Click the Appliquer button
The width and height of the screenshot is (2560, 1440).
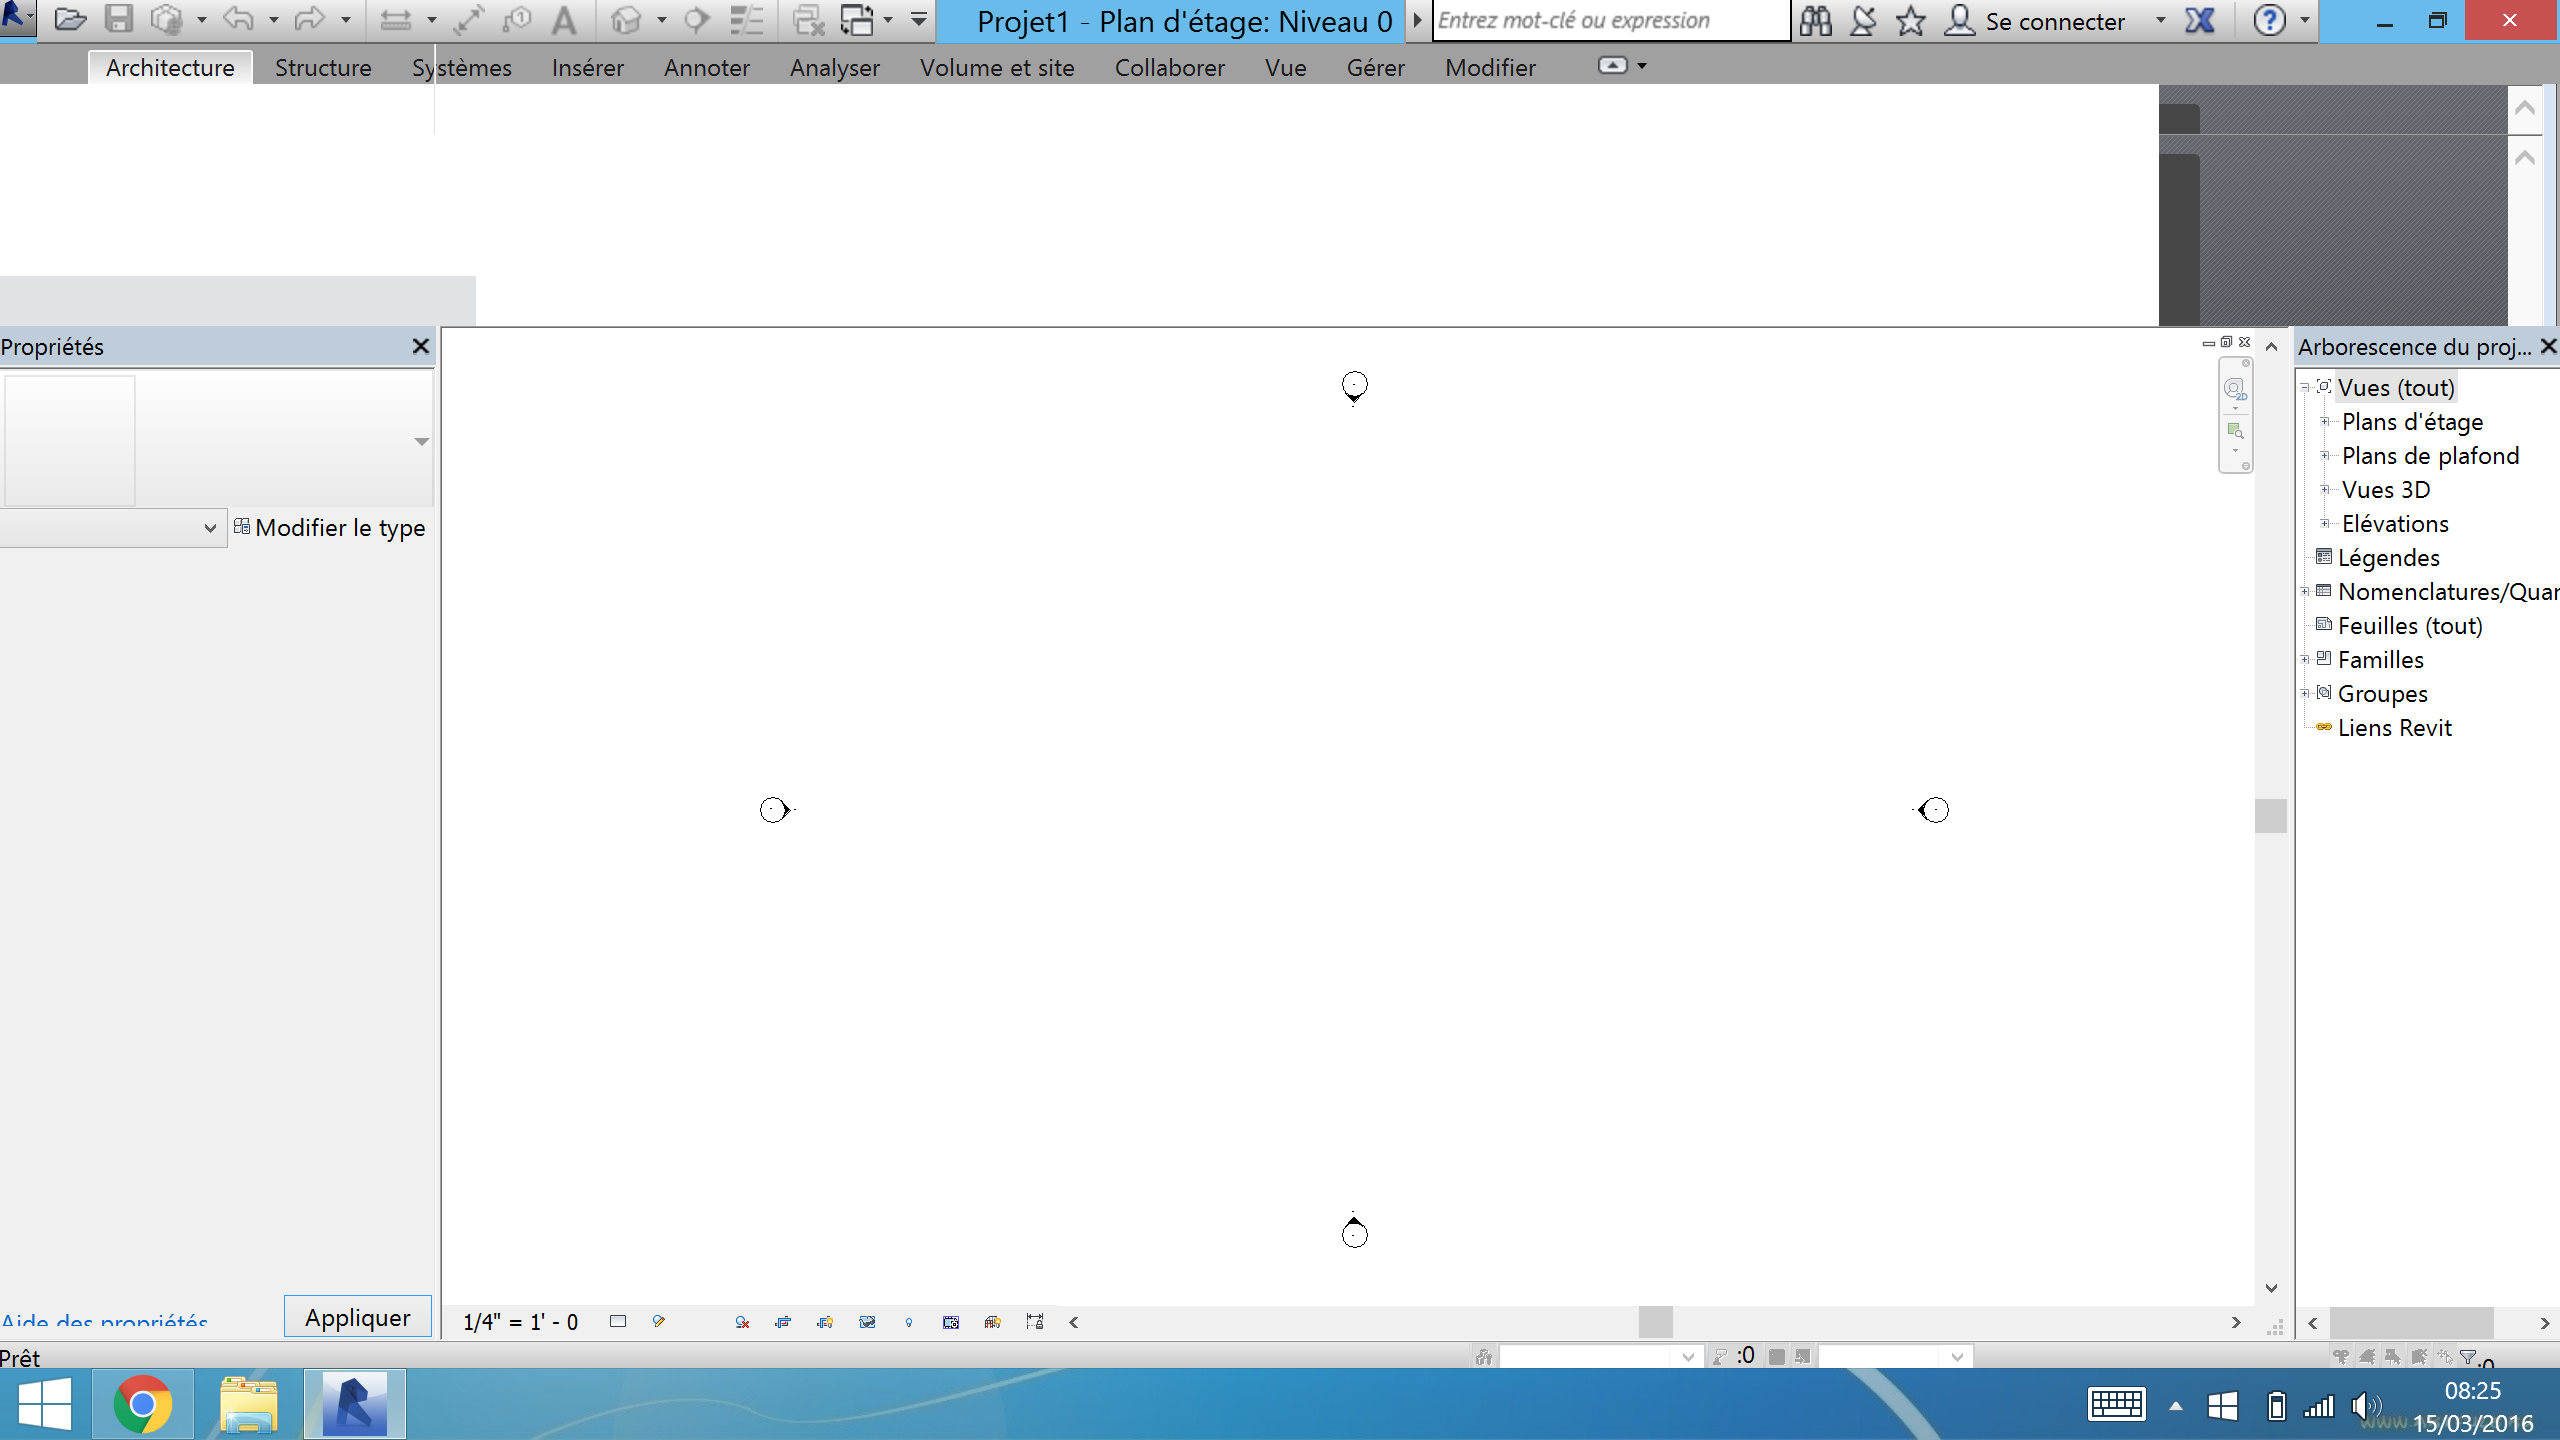point(358,1317)
